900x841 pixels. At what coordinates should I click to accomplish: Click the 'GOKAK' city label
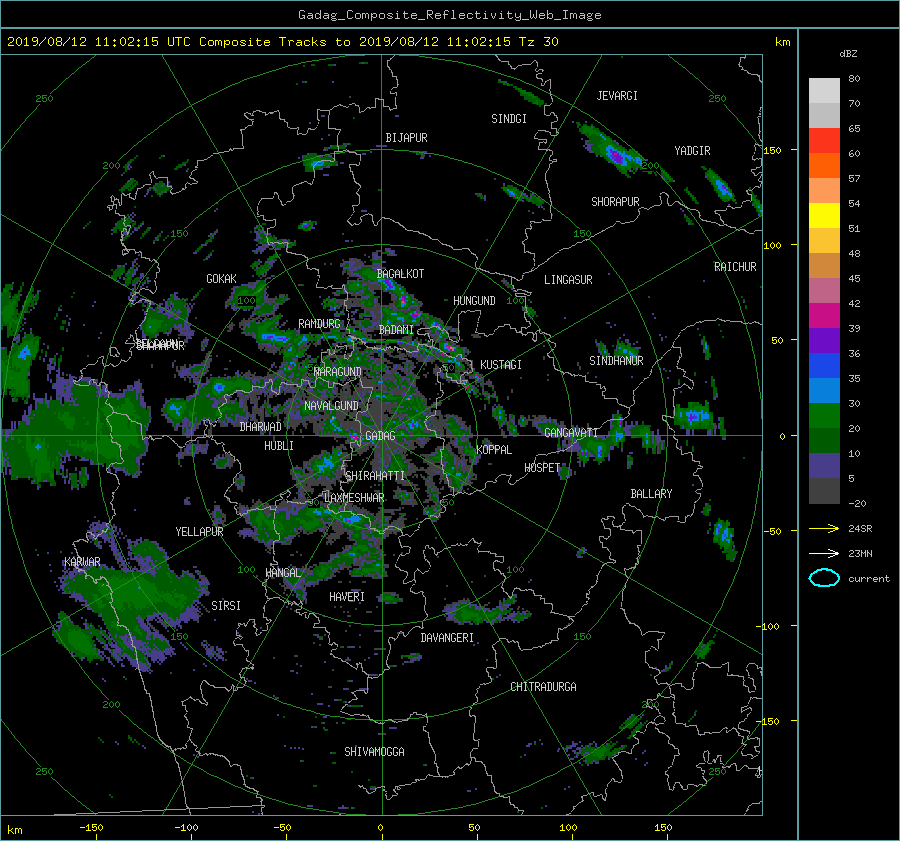pyautogui.click(x=222, y=279)
